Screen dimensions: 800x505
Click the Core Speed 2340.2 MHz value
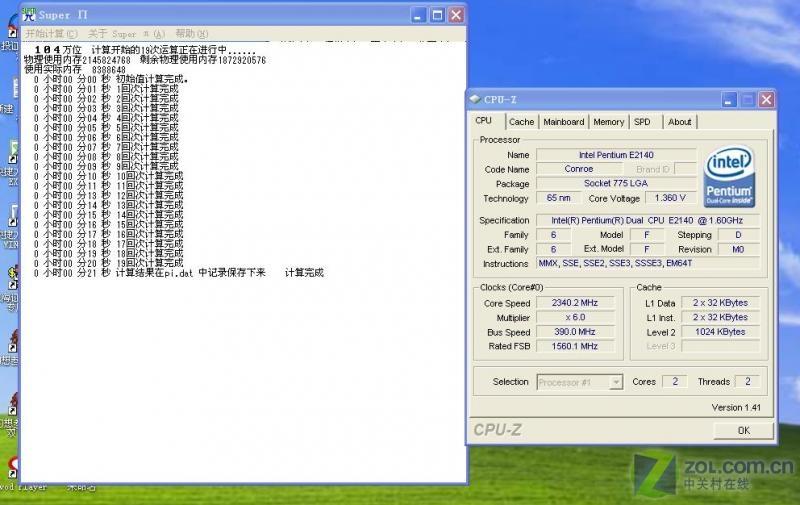(574, 303)
